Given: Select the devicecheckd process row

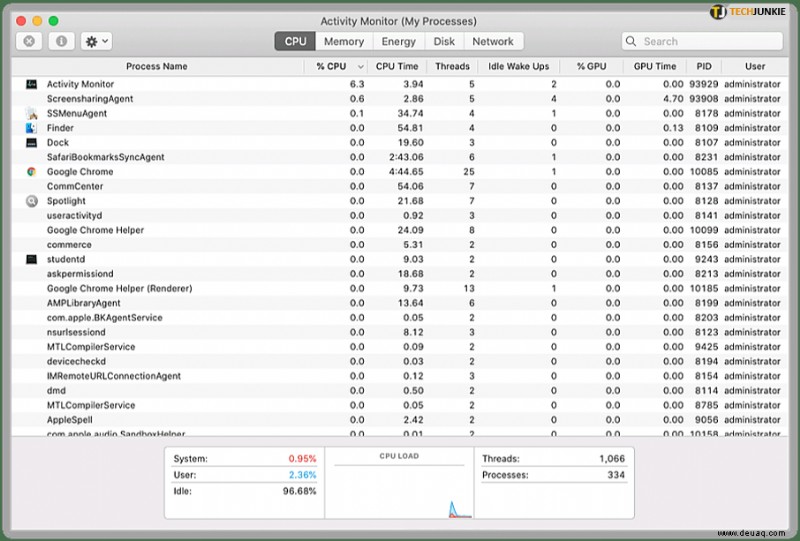Looking at the screenshot, I should click(399, 362).
